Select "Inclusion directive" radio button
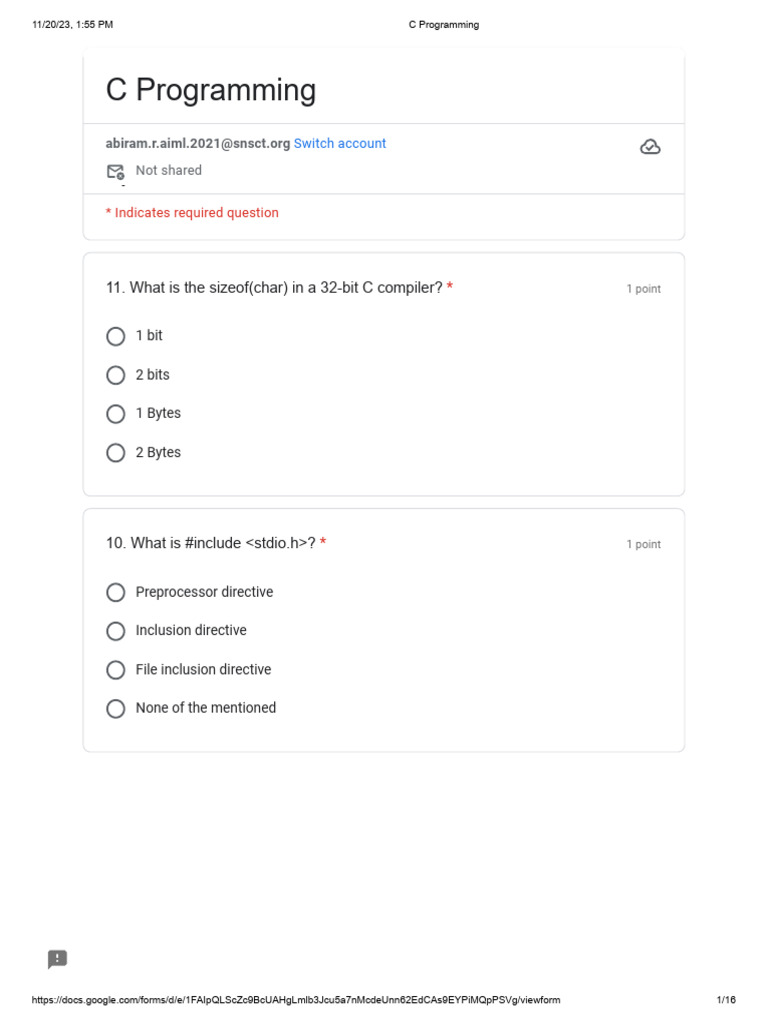Viewport: 768px width, 1024px height. click(x=116, y=631)
